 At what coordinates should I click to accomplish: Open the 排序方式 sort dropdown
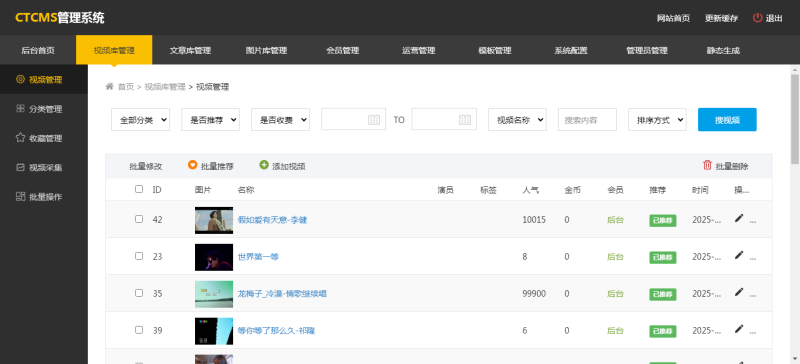[x=657, y=119]
